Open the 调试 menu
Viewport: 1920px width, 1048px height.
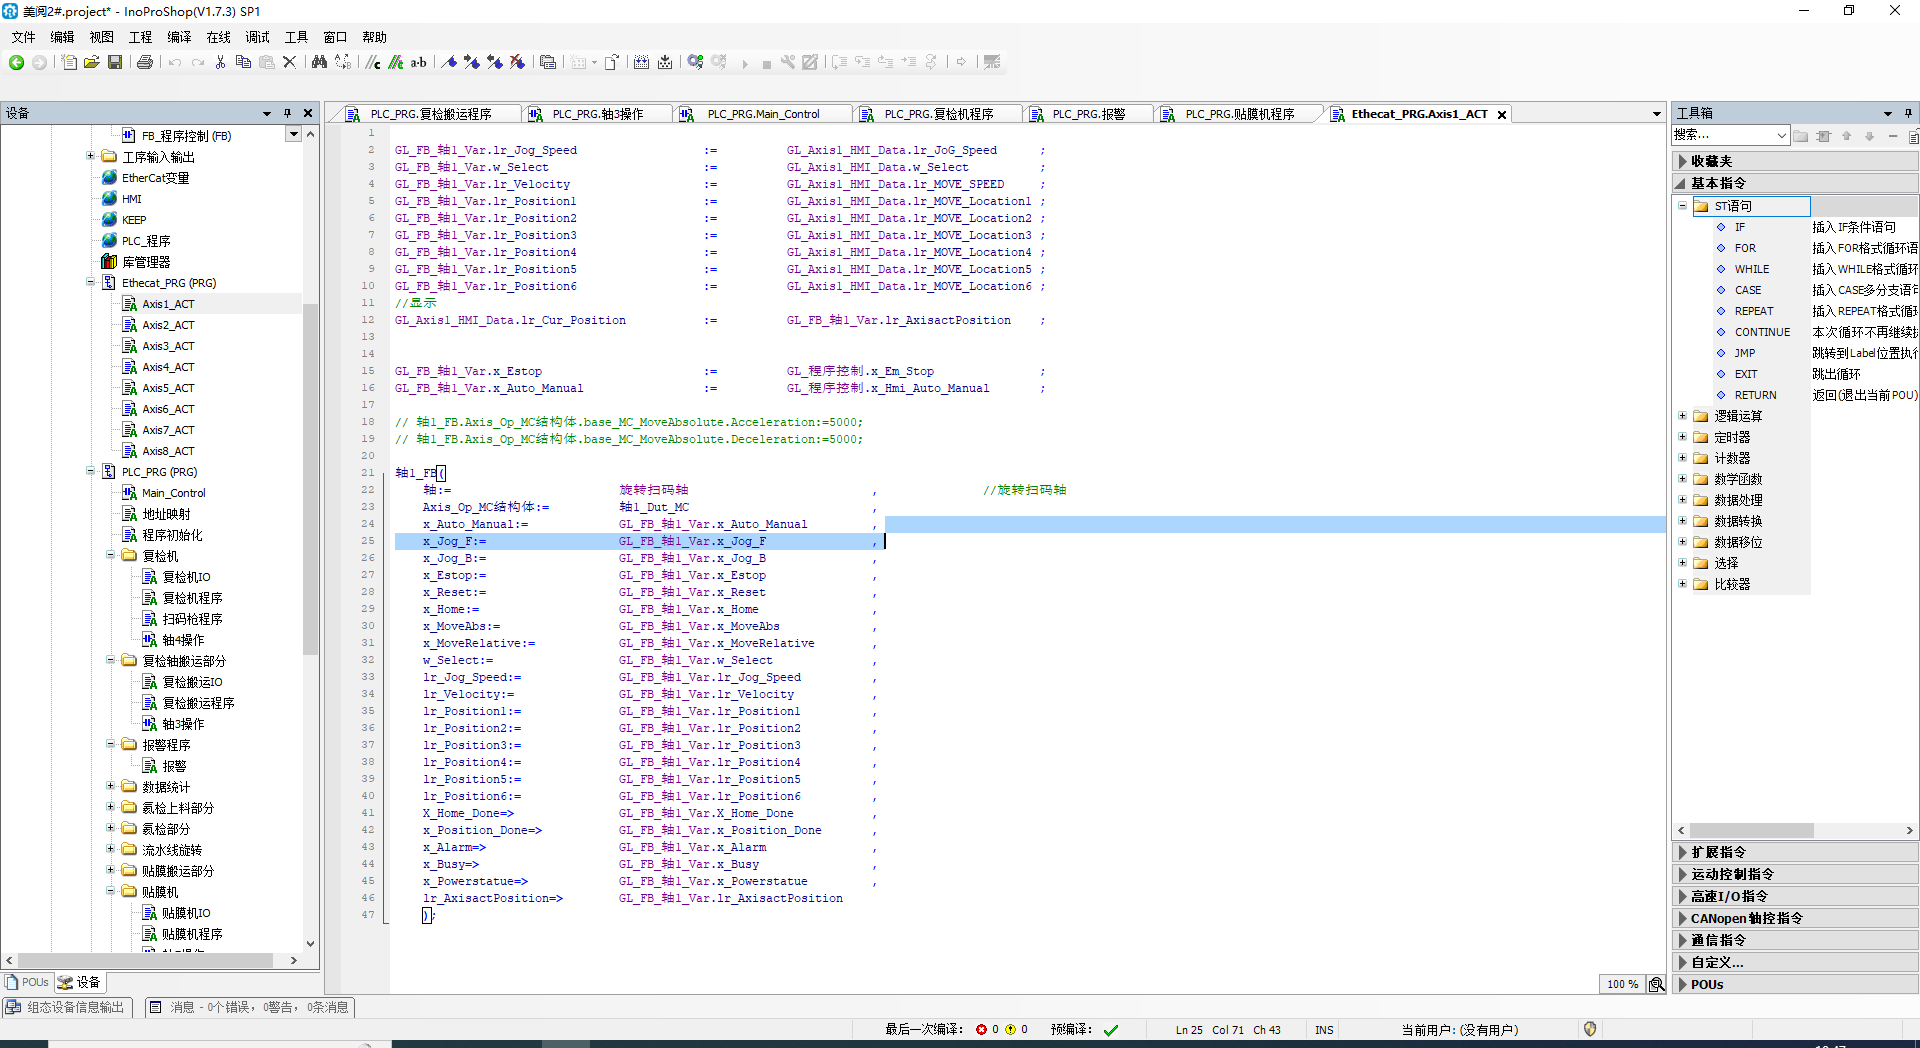(257, 37)
